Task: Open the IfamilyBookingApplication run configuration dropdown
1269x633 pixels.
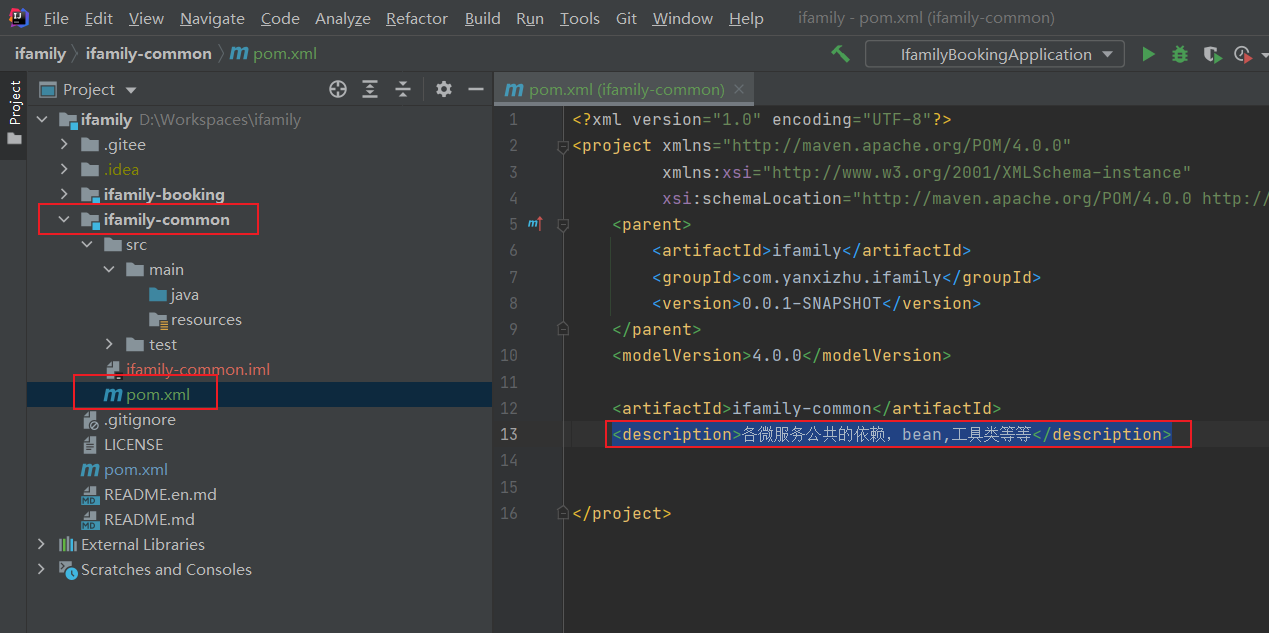Action: 994,54
